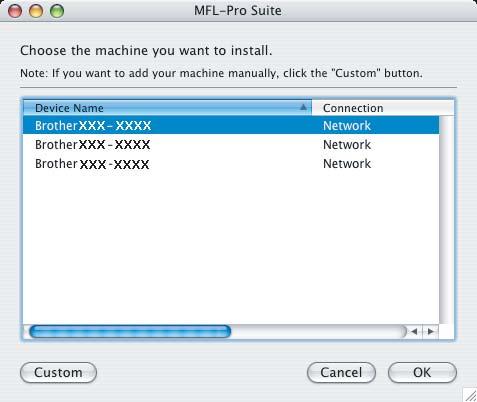The width and height of the screenshot is (477, 402).
Task: Click the Connection column header
Action: click(x=383, y=108)
